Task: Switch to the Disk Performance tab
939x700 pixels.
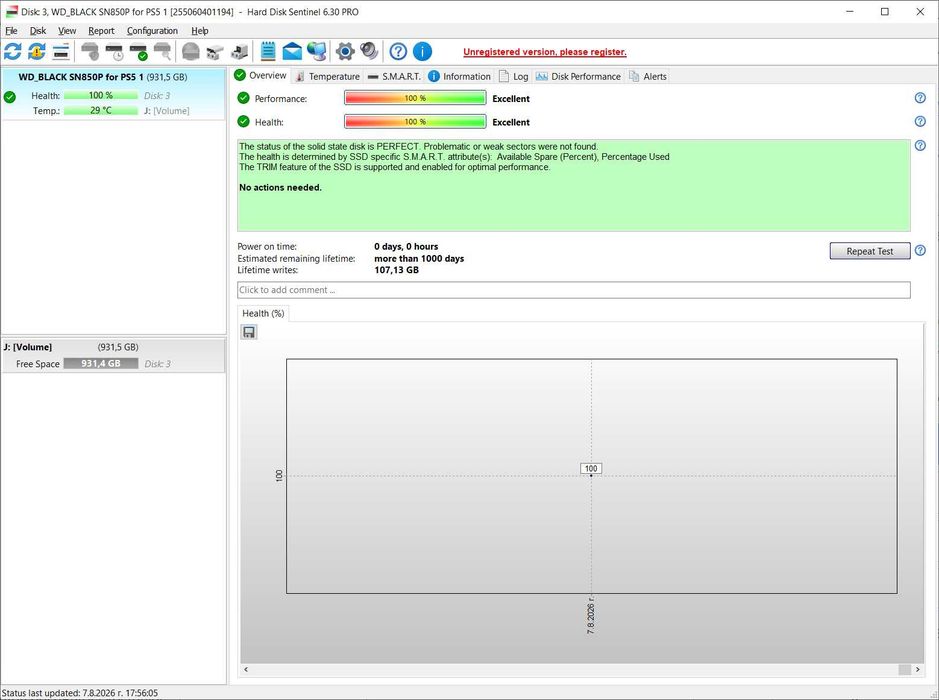Action: coord(578,77)
